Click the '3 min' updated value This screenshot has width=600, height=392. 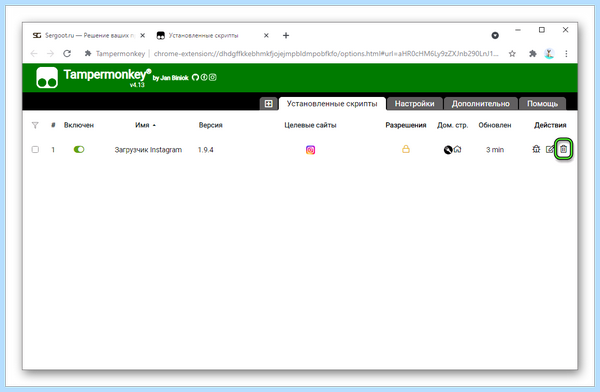pyautogui.click(x=495, y=150)
